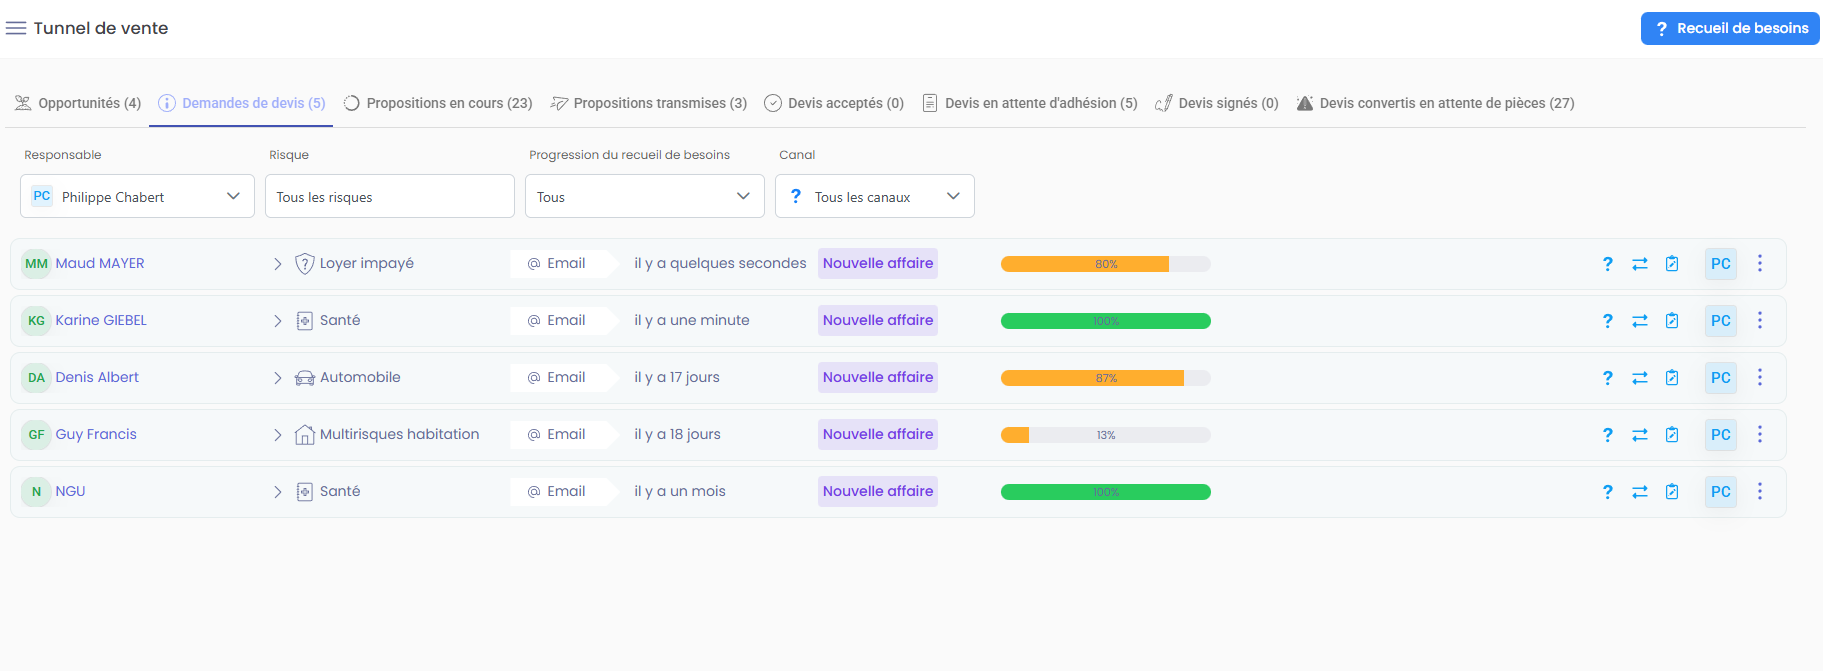This screenshot has height=671, width=1823.
Task: Open the Canal dropdown Tous les canaux
Action: [875, 196]
